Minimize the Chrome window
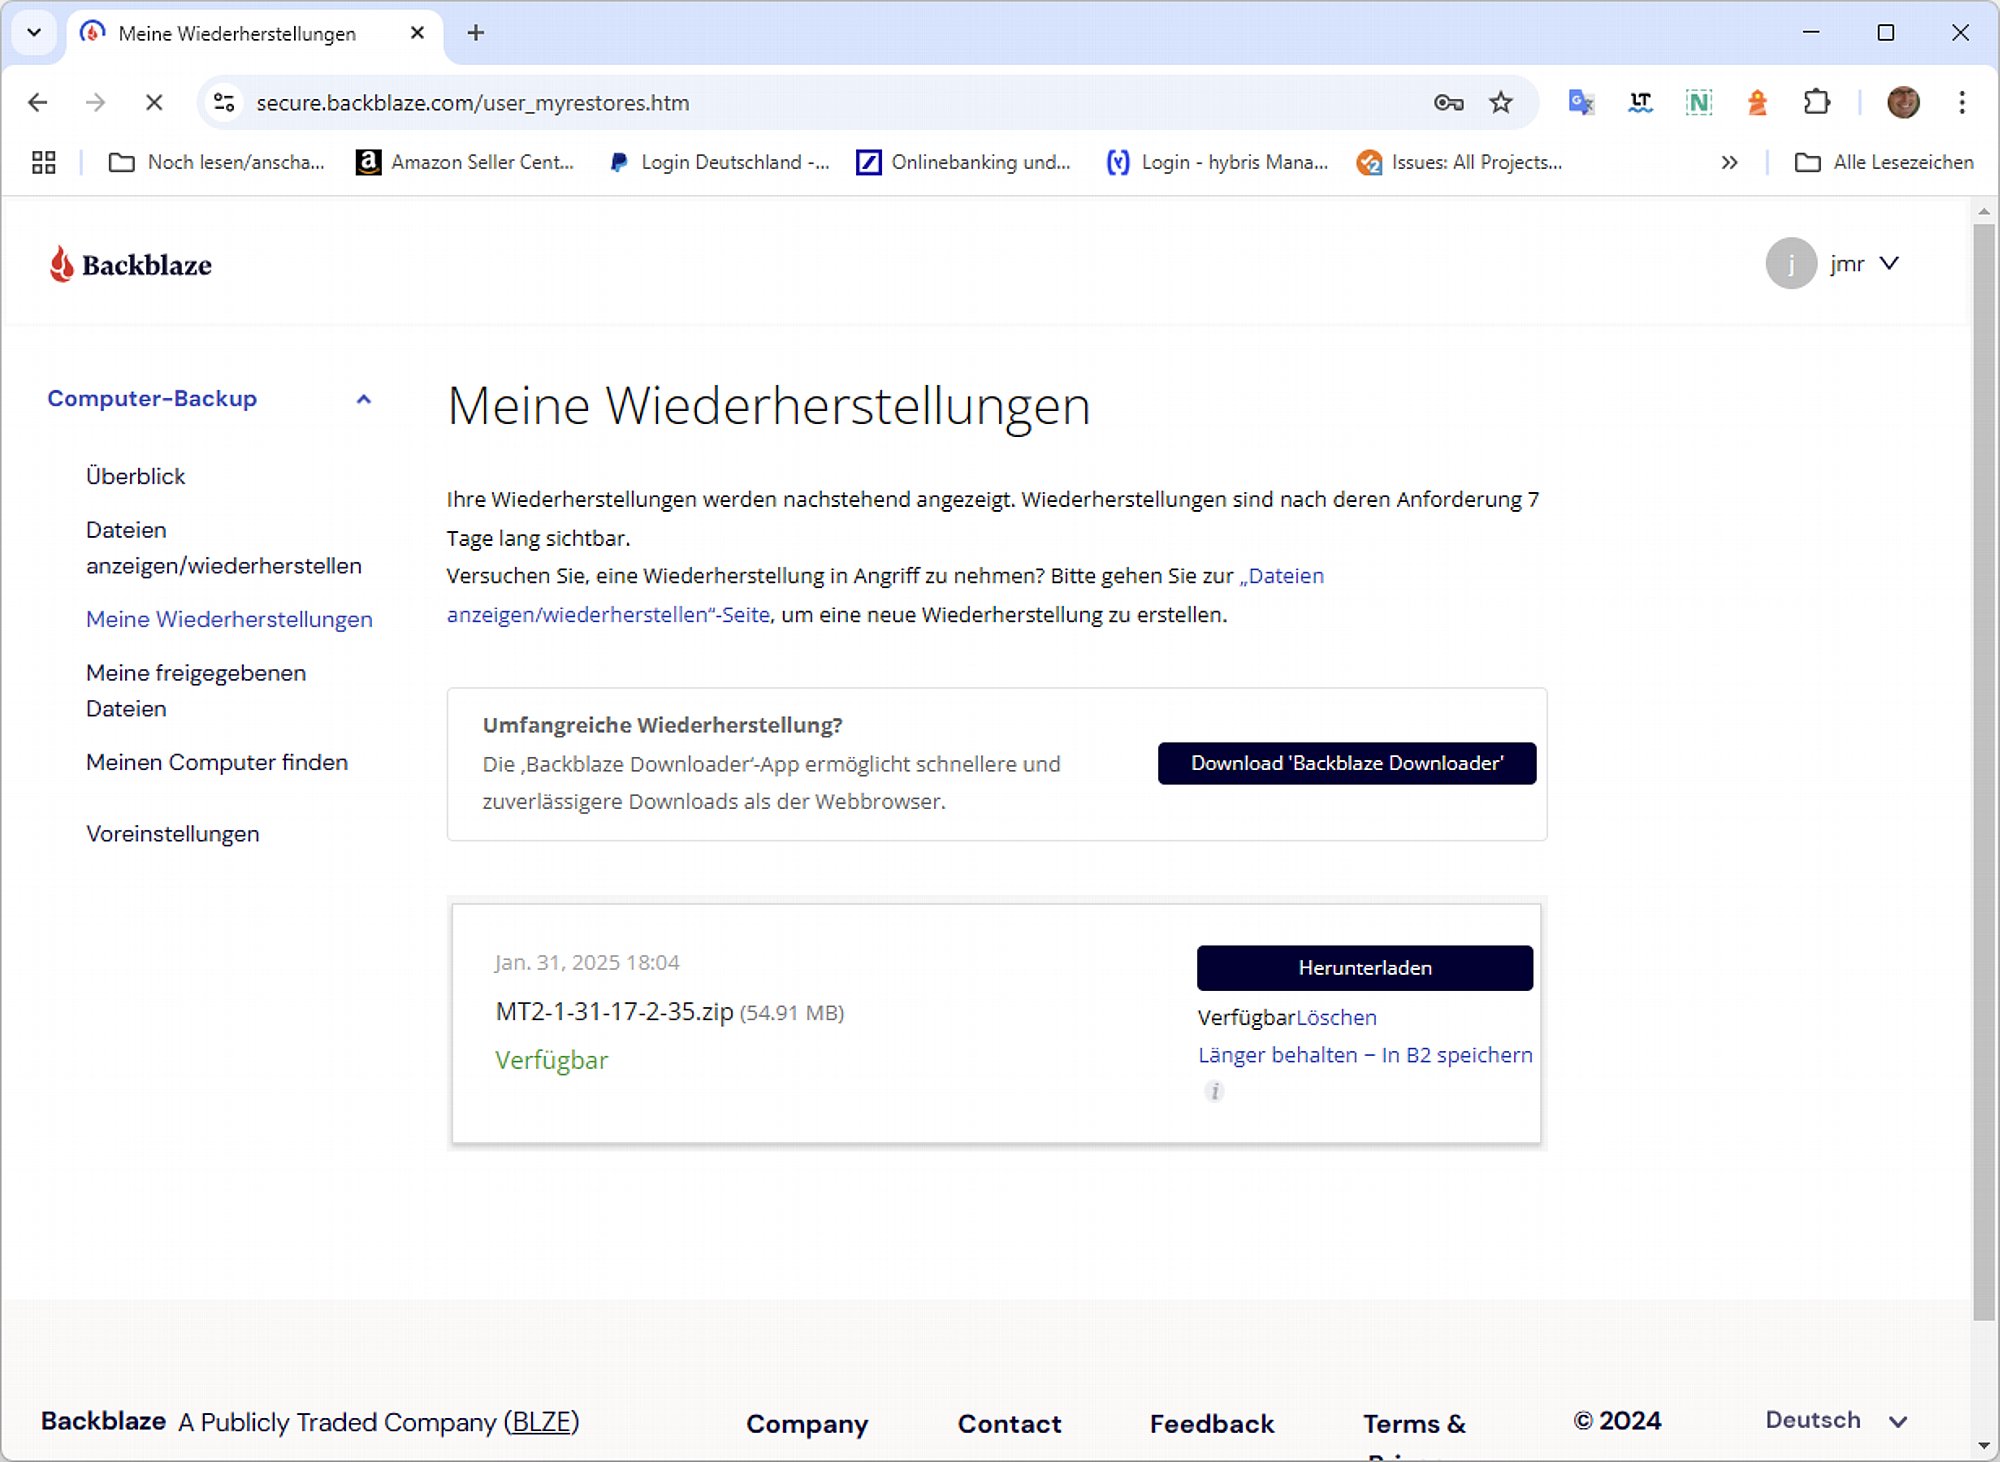Screen dimensions: 2000x1462 [1811, 33]
